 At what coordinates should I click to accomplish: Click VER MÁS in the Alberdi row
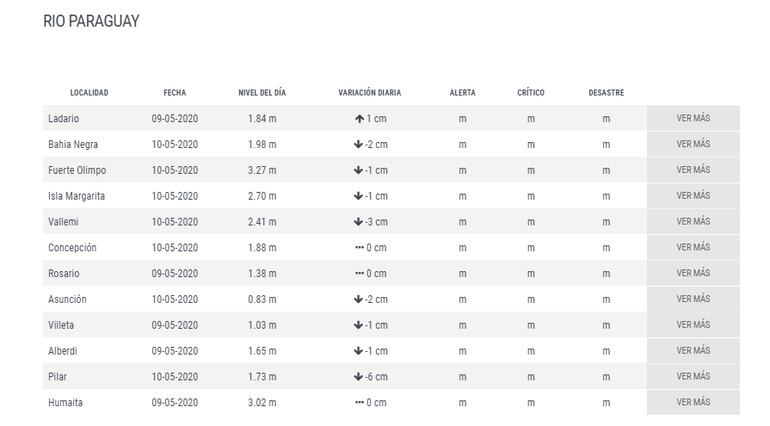tap(693, 351)
